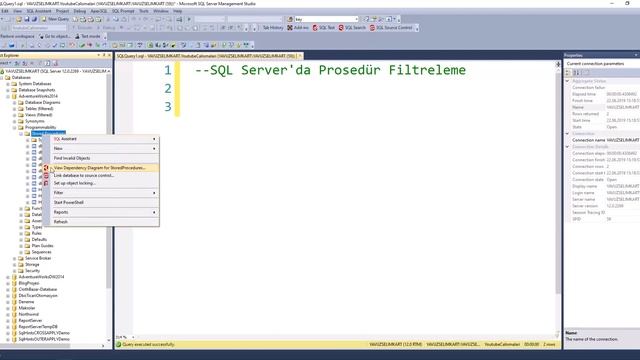640x360 pixels.
Task: Select the Deneme database
Action: click(26, 302)
